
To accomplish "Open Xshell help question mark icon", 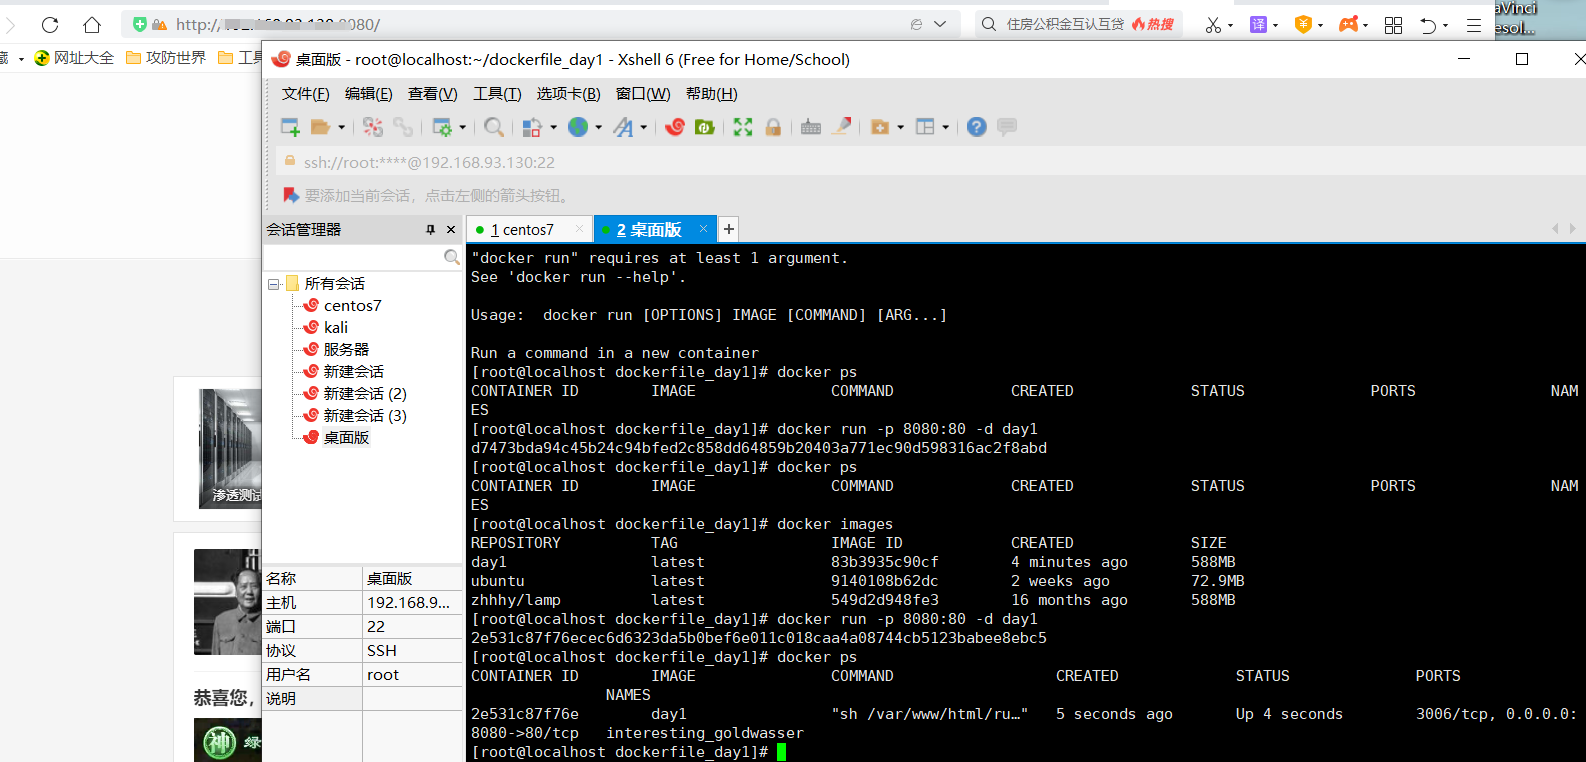I will 977,127.
